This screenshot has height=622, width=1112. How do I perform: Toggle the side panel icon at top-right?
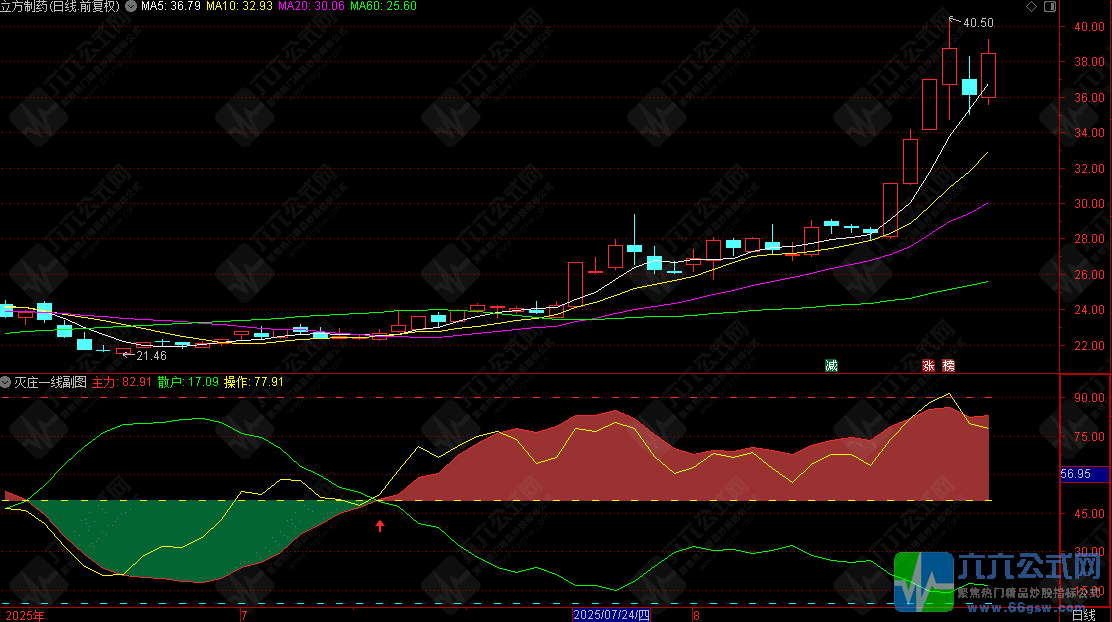coord(1050,6)
